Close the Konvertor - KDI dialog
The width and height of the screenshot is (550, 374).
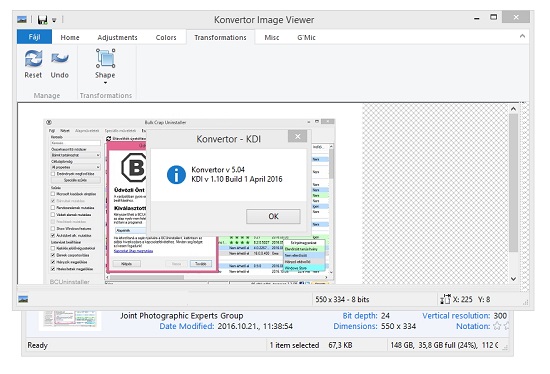click(x=297, y=136)
